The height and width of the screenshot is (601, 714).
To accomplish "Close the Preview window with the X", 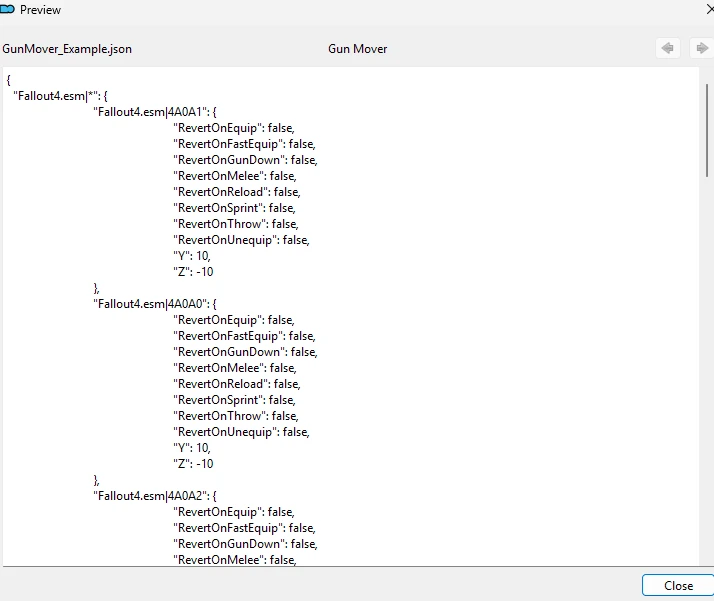I will 709,9.
